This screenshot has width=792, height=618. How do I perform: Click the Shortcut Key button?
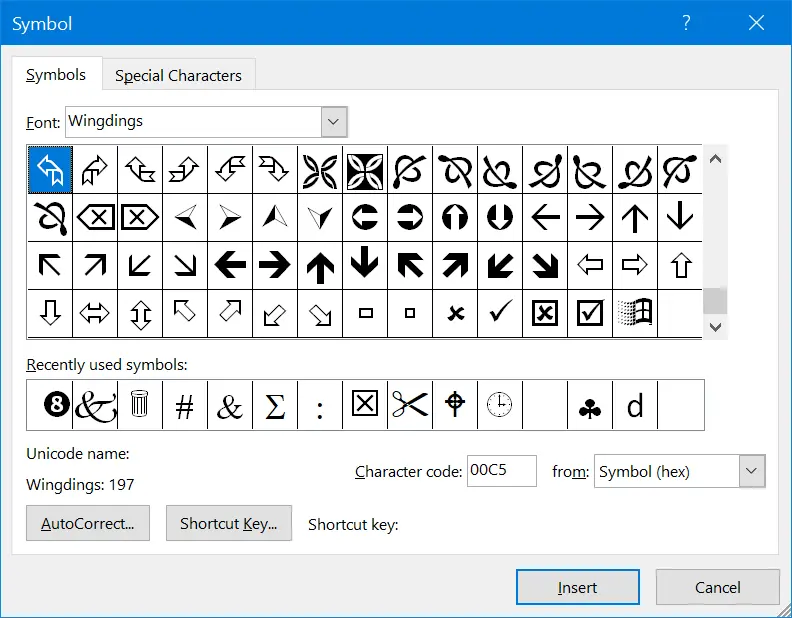(x=229, y=523)
